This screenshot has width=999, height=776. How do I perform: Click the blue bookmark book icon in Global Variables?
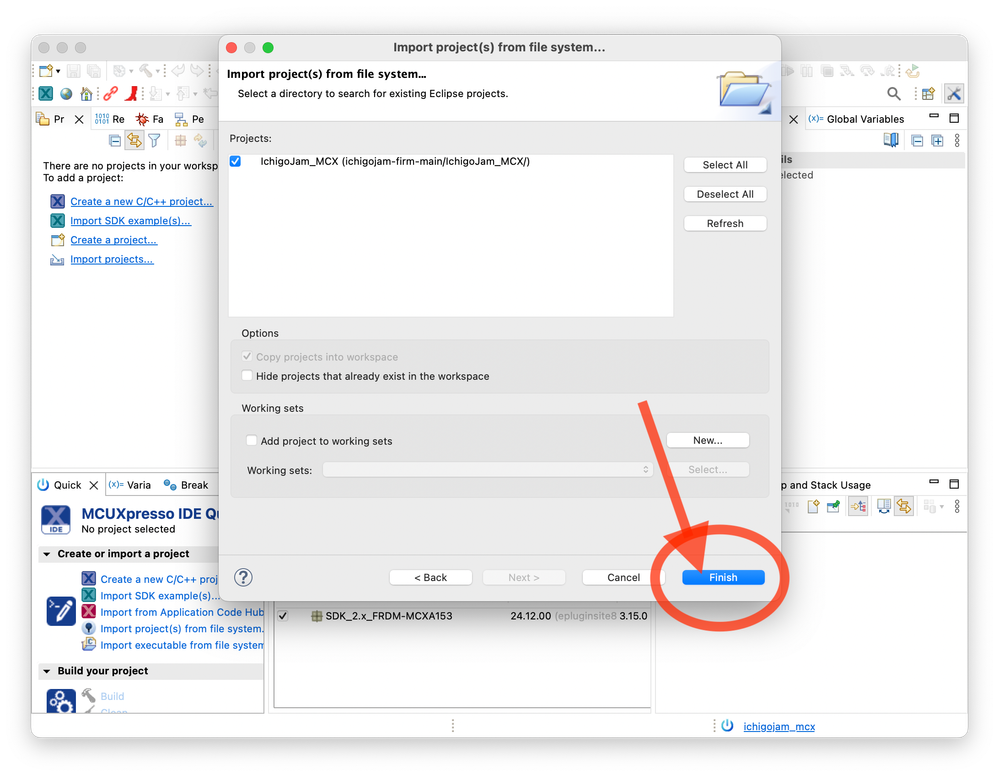click(891, 140)
